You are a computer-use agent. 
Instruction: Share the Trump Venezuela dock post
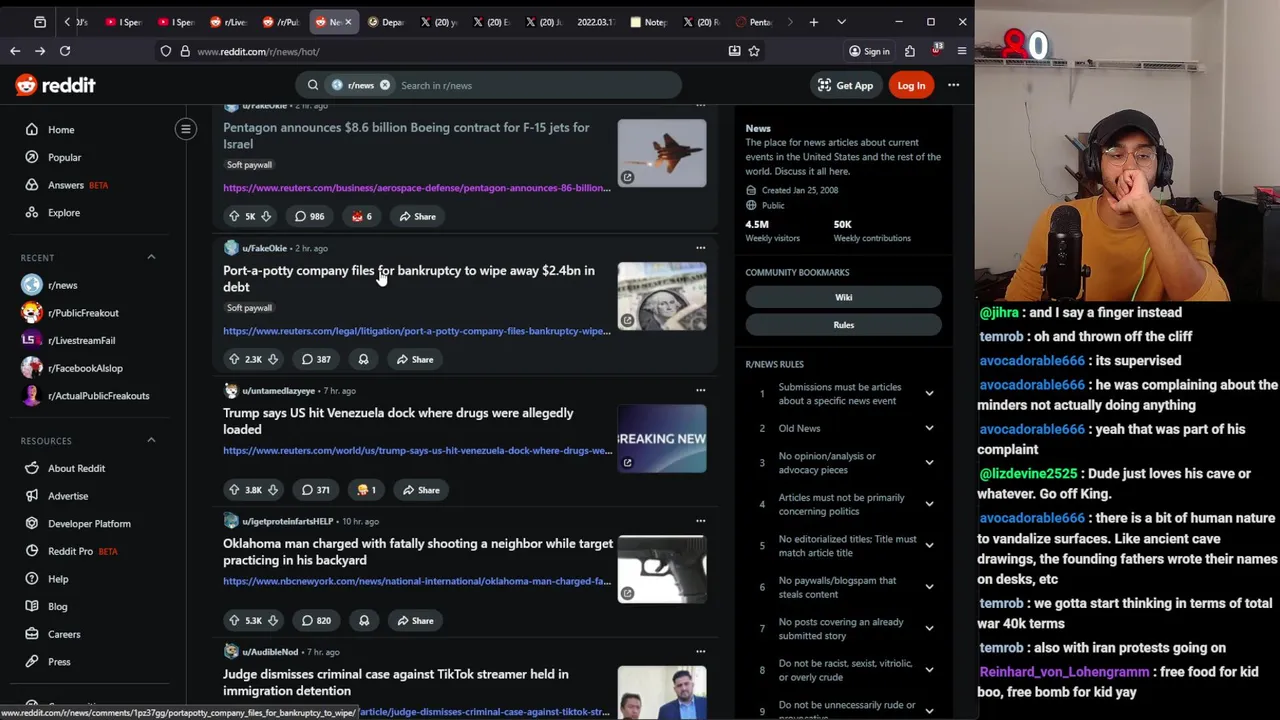[x=420, y=490]
